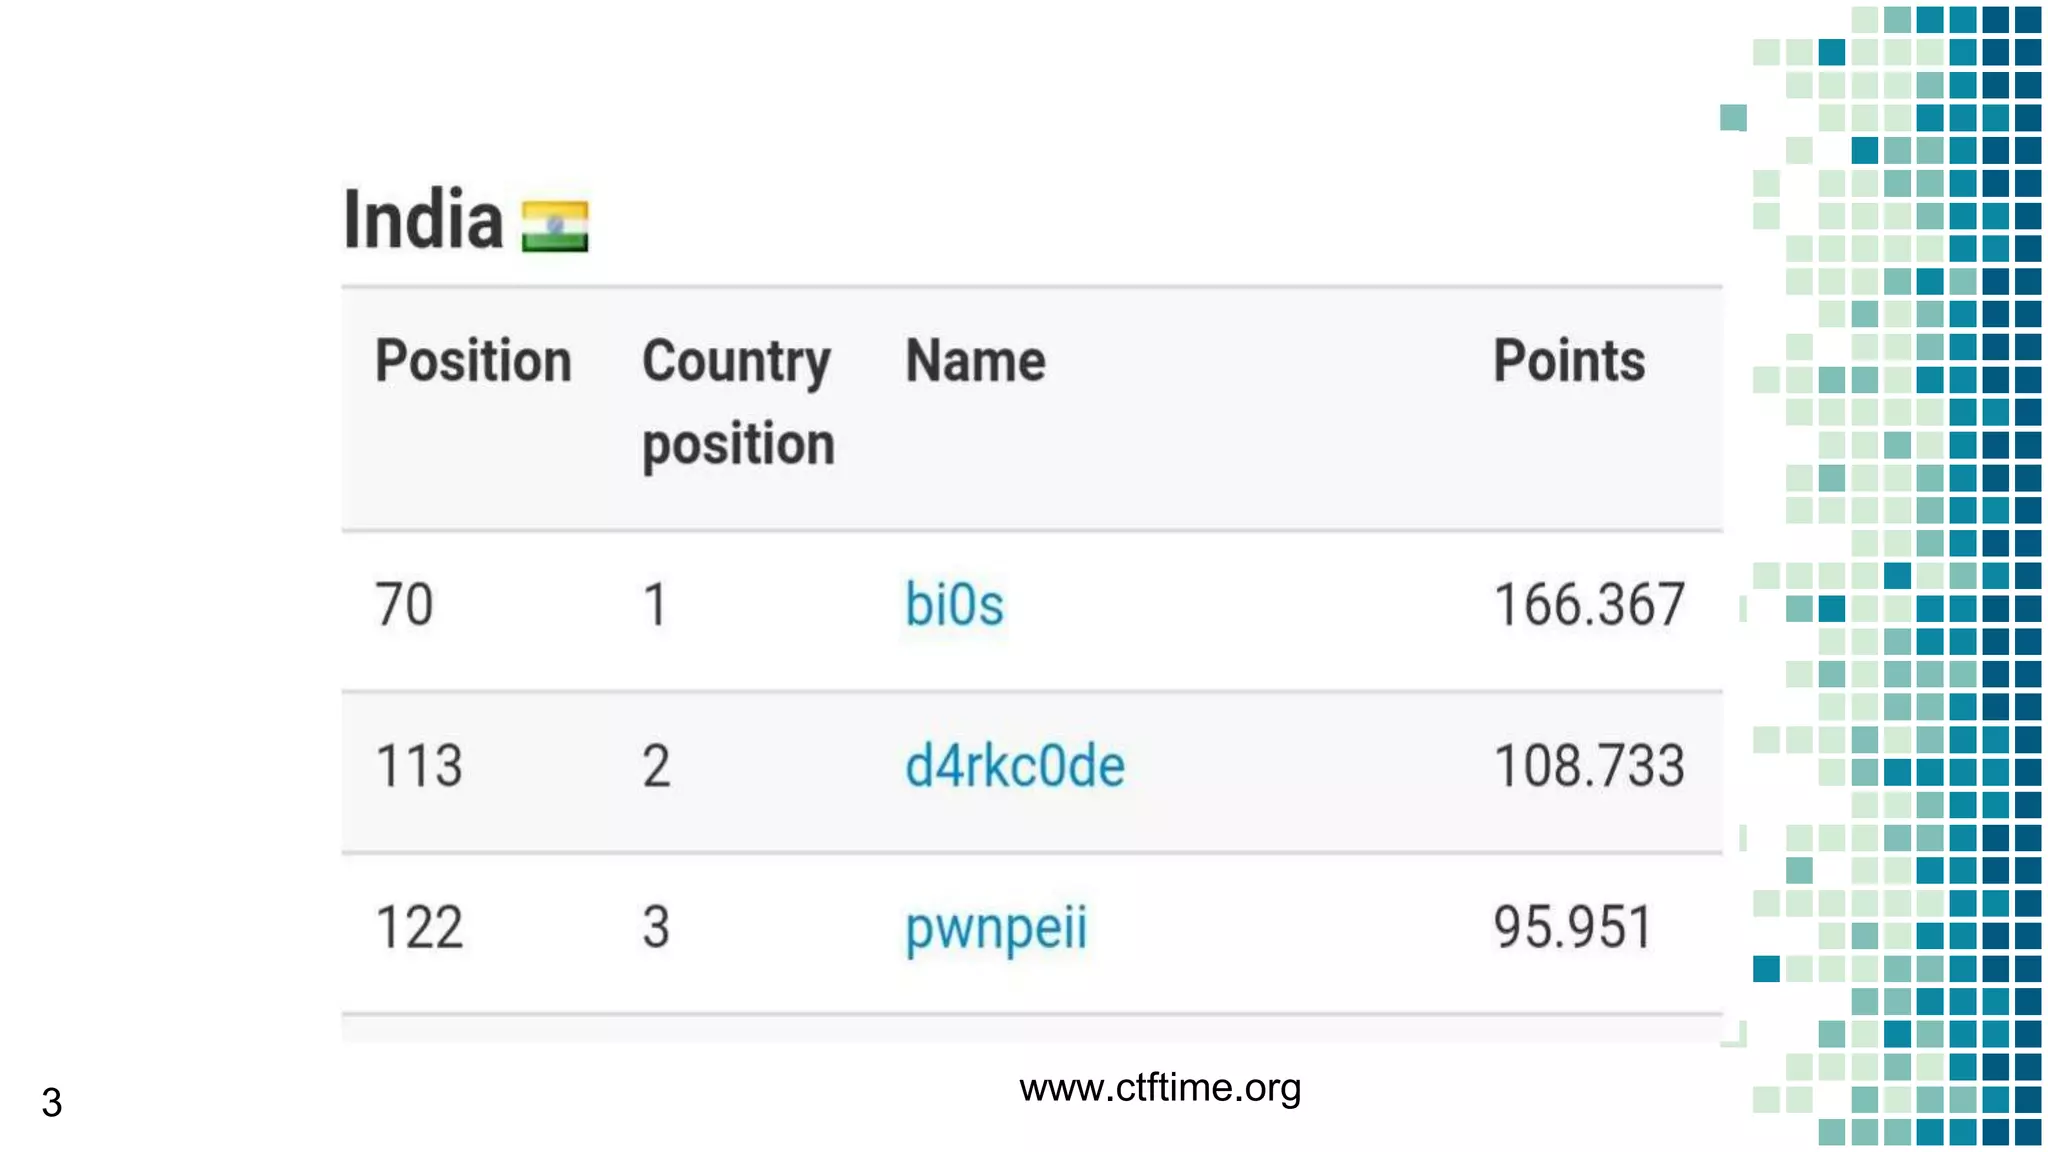Select points value 166.367
Viewport: 2048px width, 1152px height.
[1589, 605]
